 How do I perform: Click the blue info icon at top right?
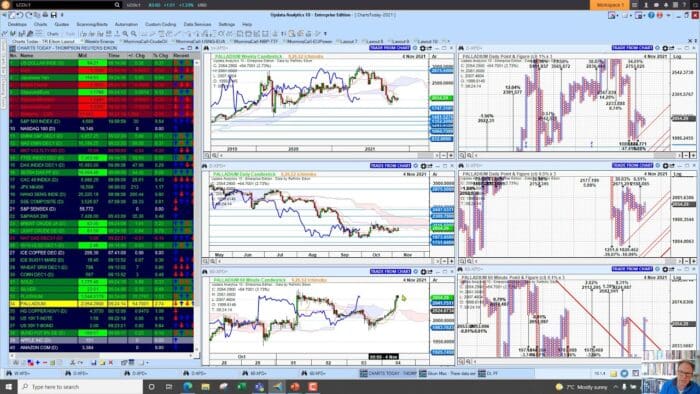(651, 15)
